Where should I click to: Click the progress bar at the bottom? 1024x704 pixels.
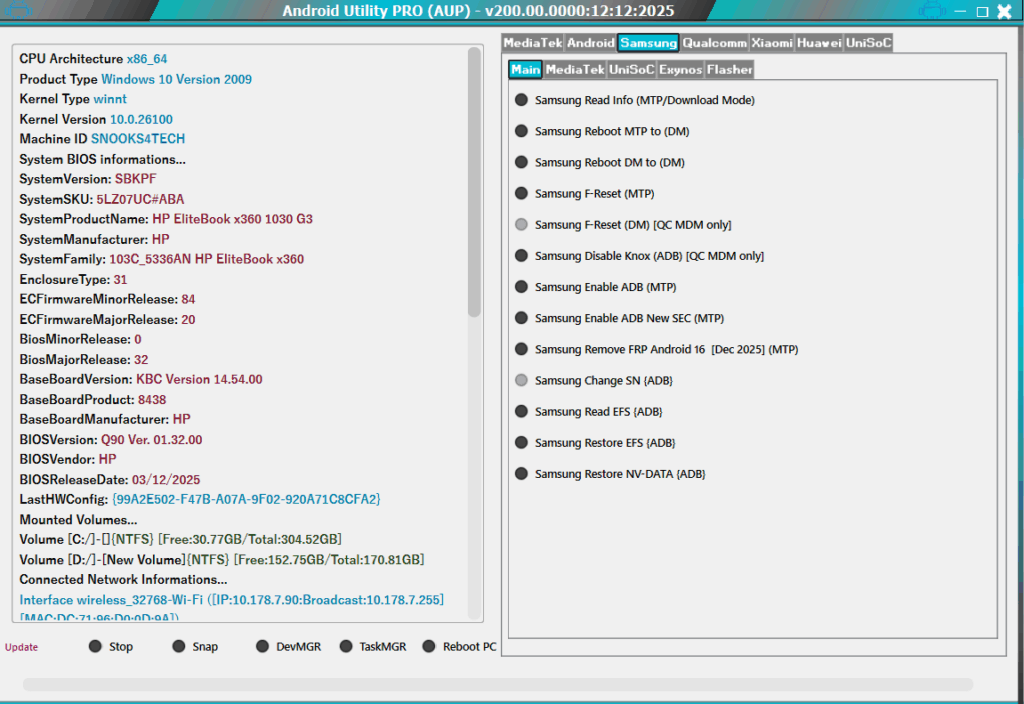pyautogui.click(x=512, y=685)
